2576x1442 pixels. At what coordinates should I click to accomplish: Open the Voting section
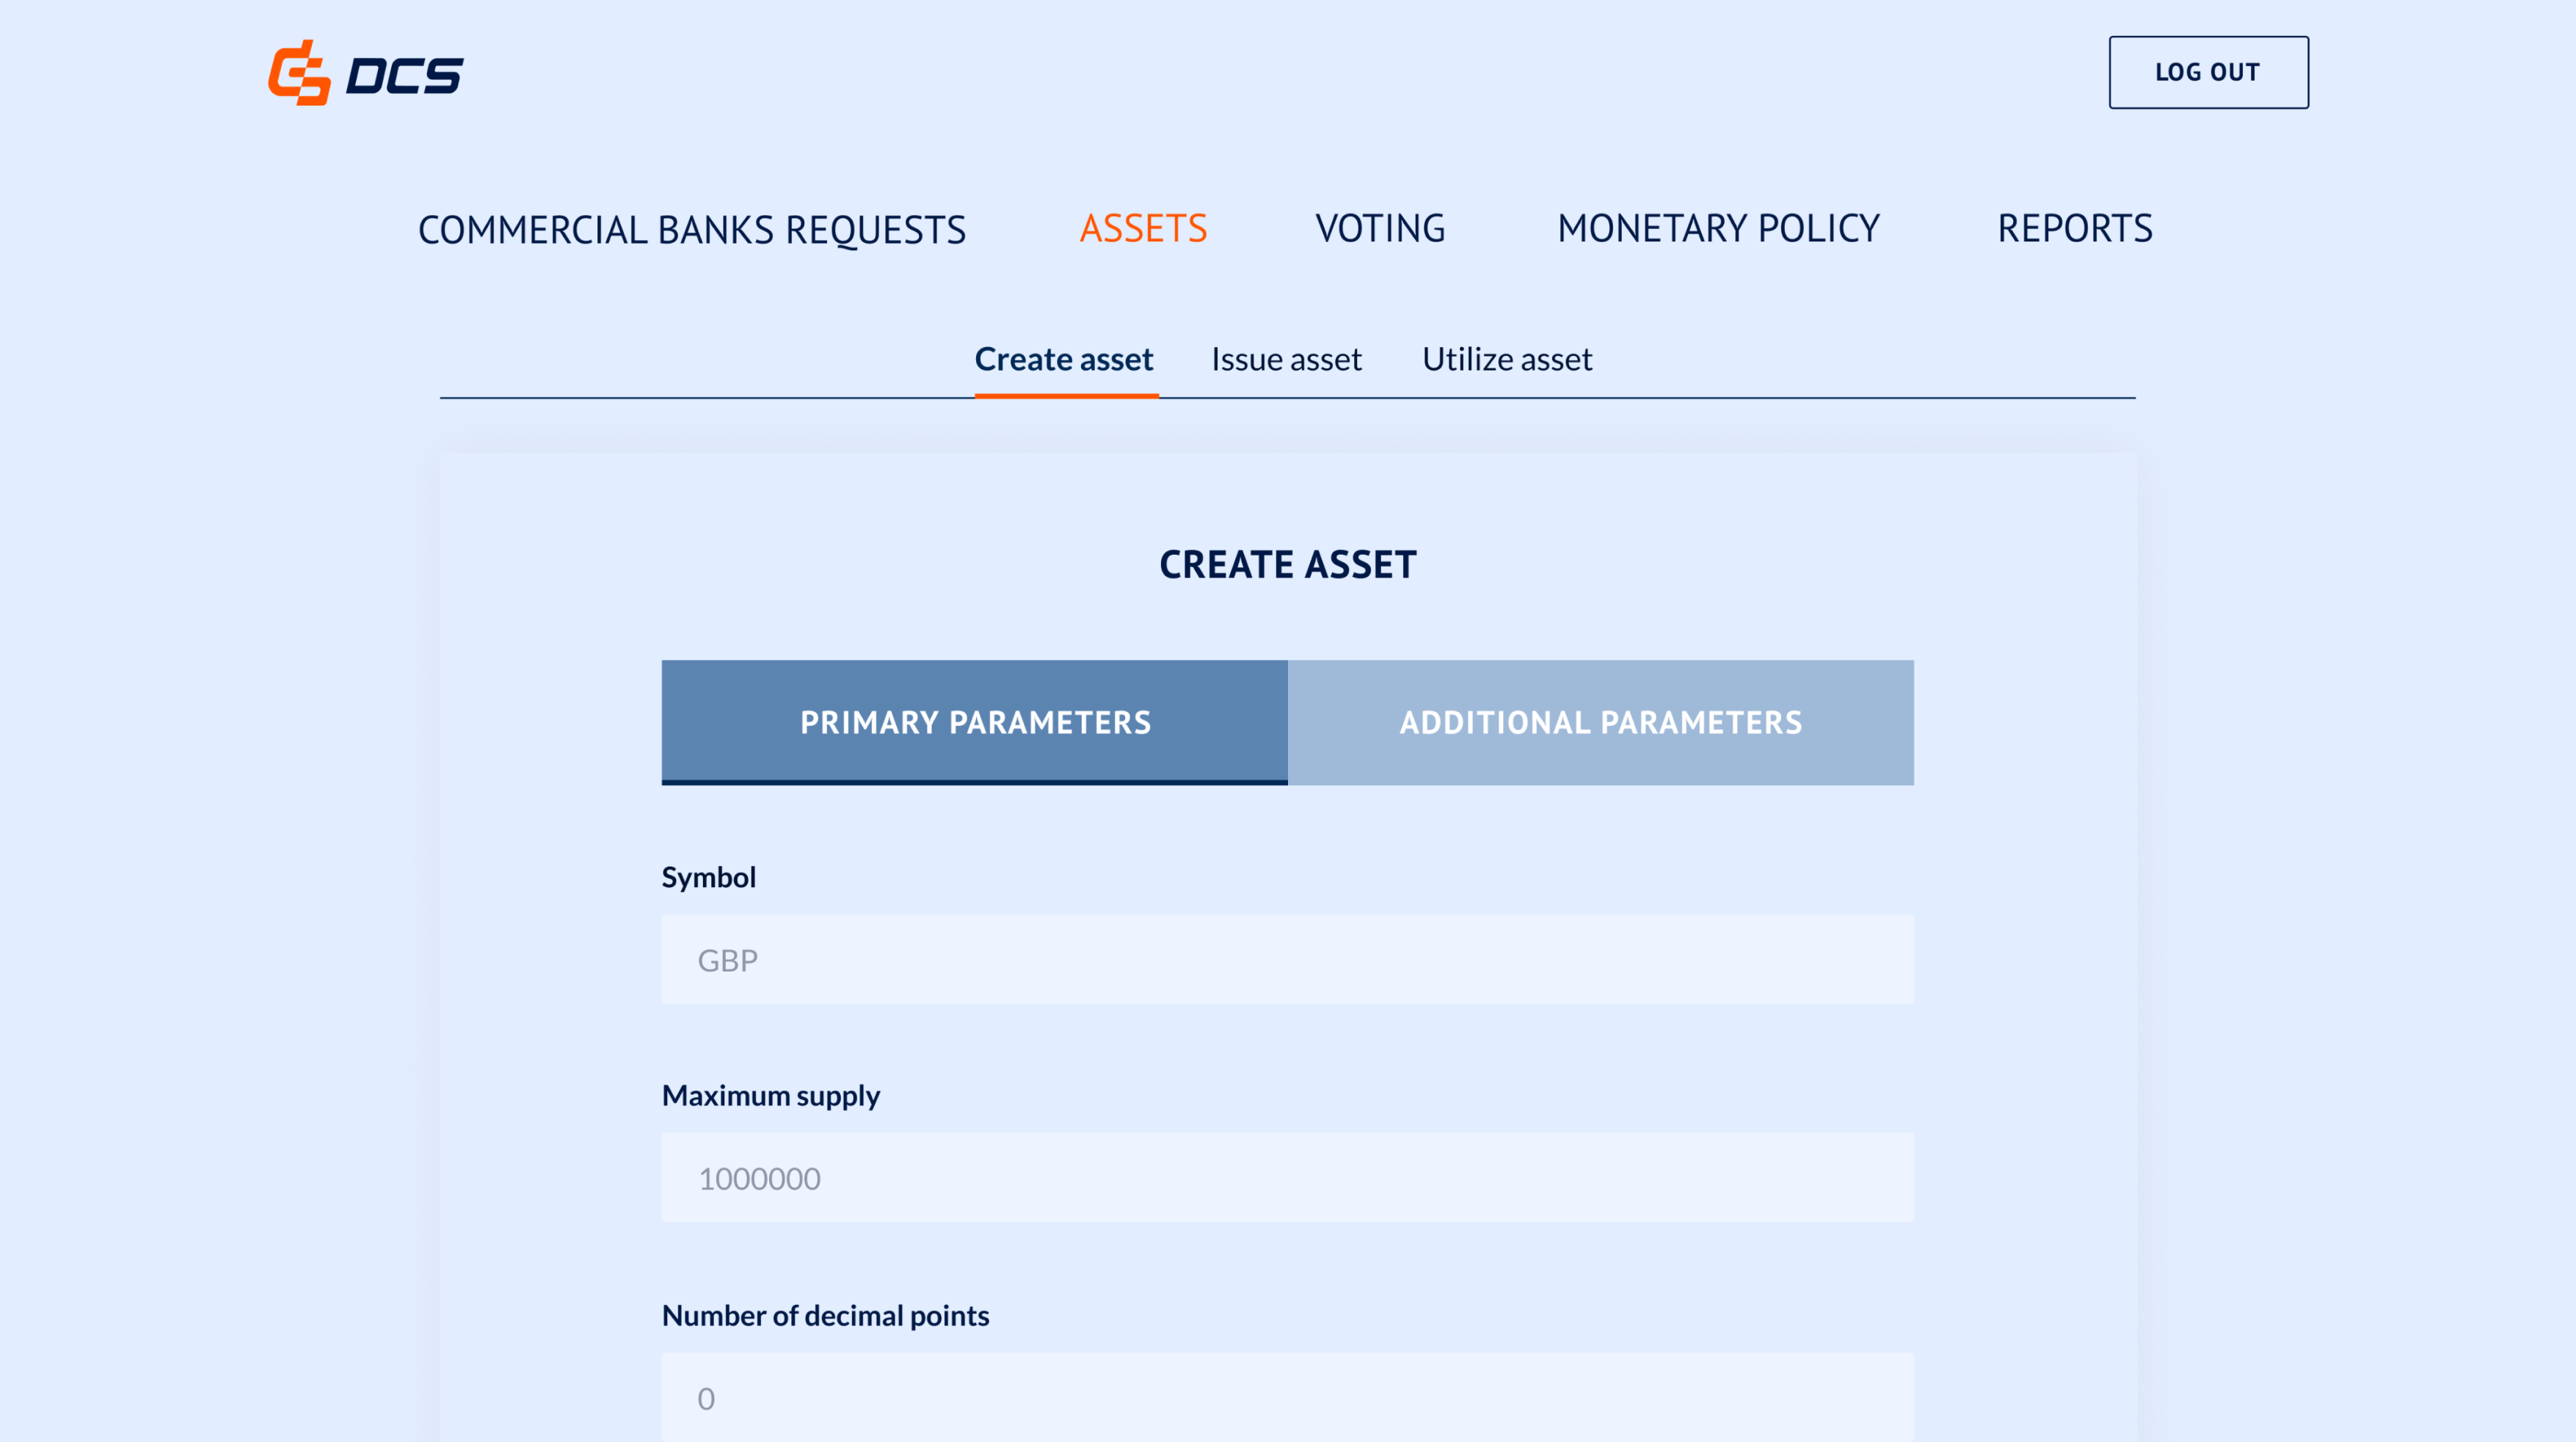1380,229
